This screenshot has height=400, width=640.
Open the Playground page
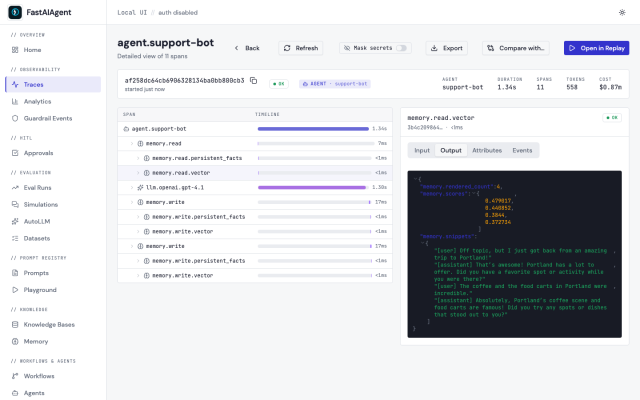(53, 290)
